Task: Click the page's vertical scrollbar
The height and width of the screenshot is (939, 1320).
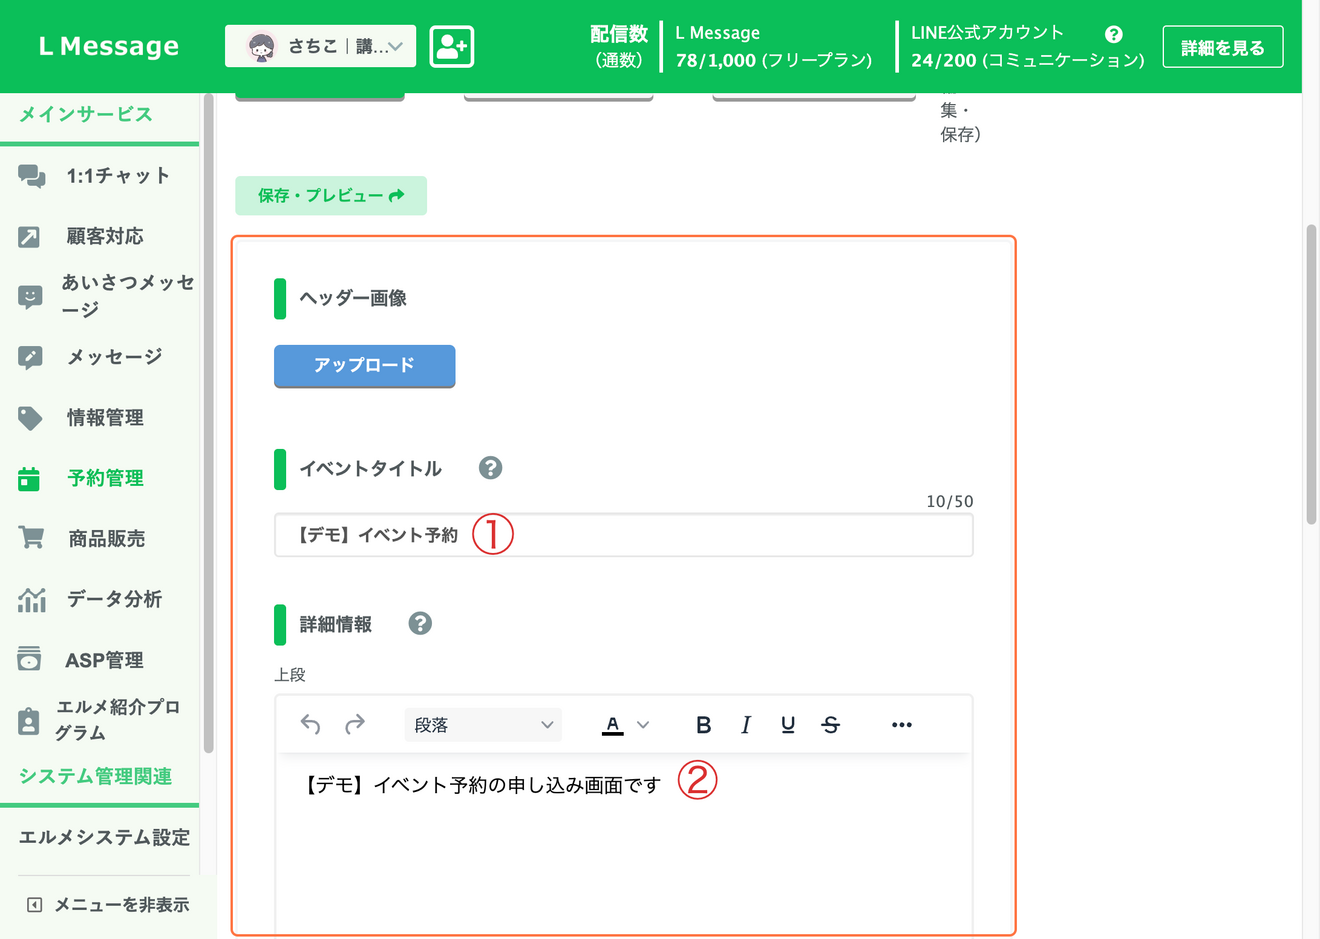Action: [x=1311, y=375]
